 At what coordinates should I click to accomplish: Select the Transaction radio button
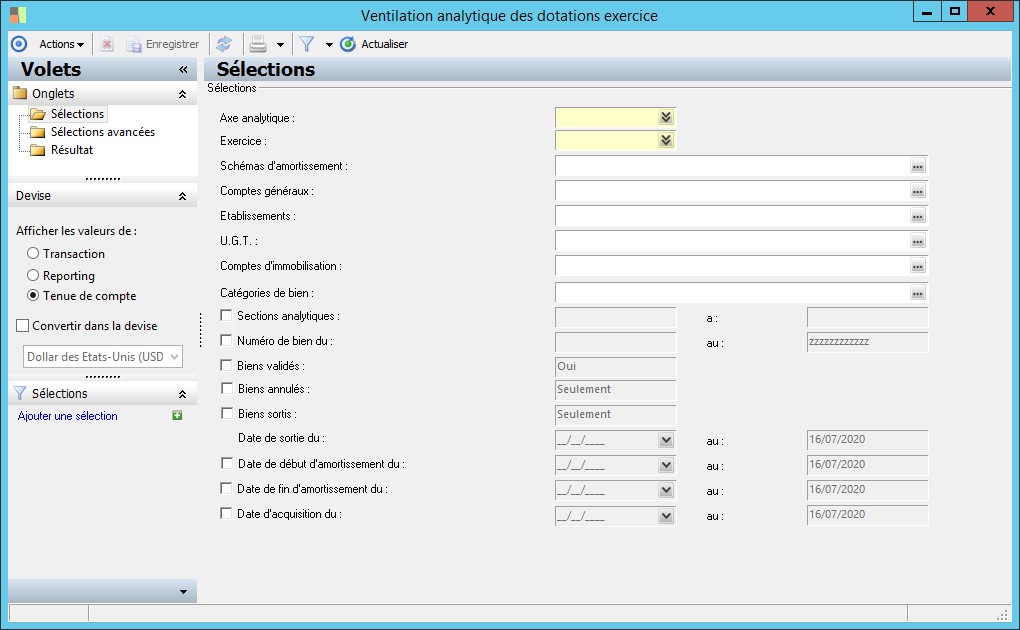(33, 254)
